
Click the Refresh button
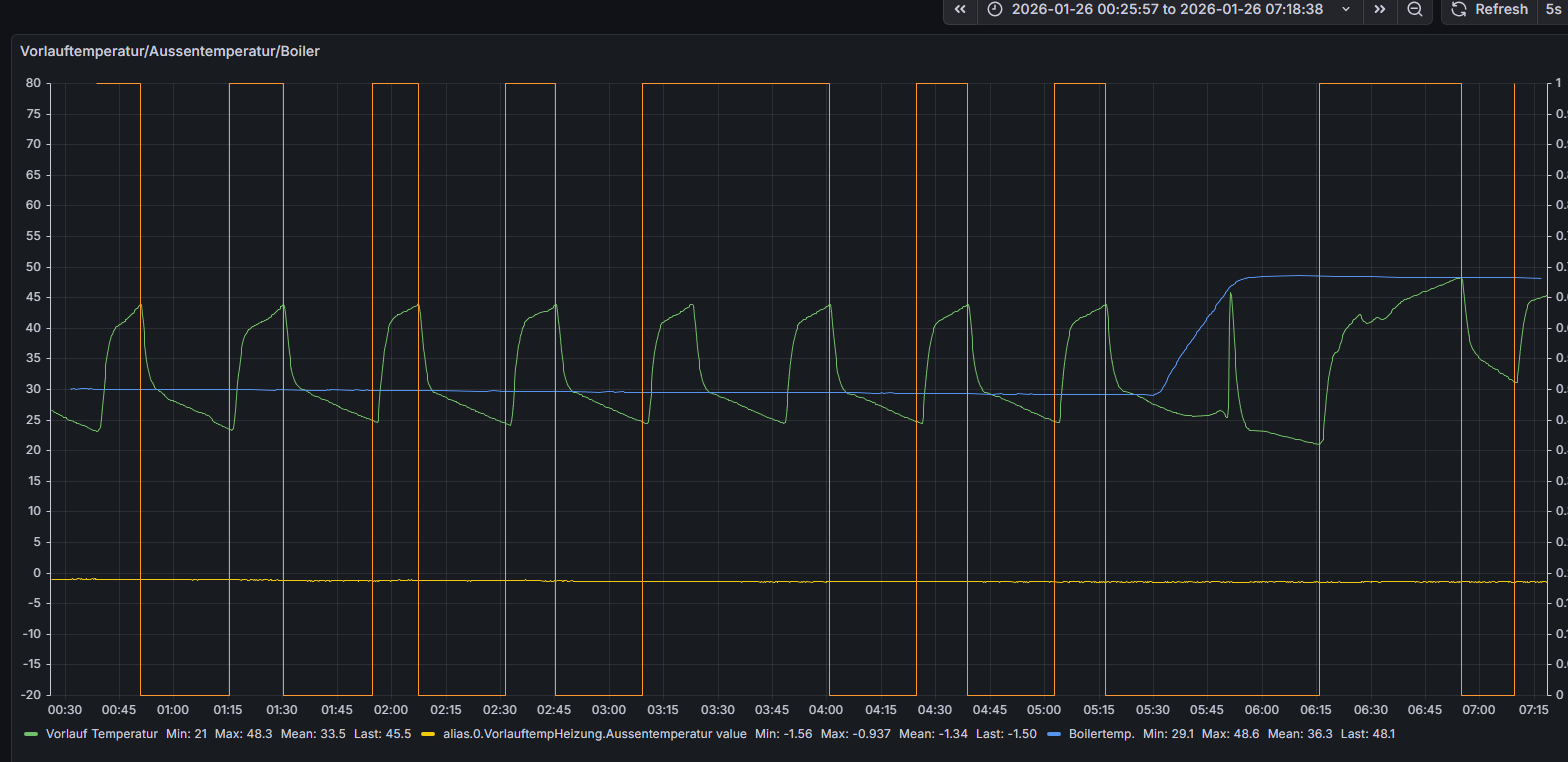click(x=1490, y=9)
